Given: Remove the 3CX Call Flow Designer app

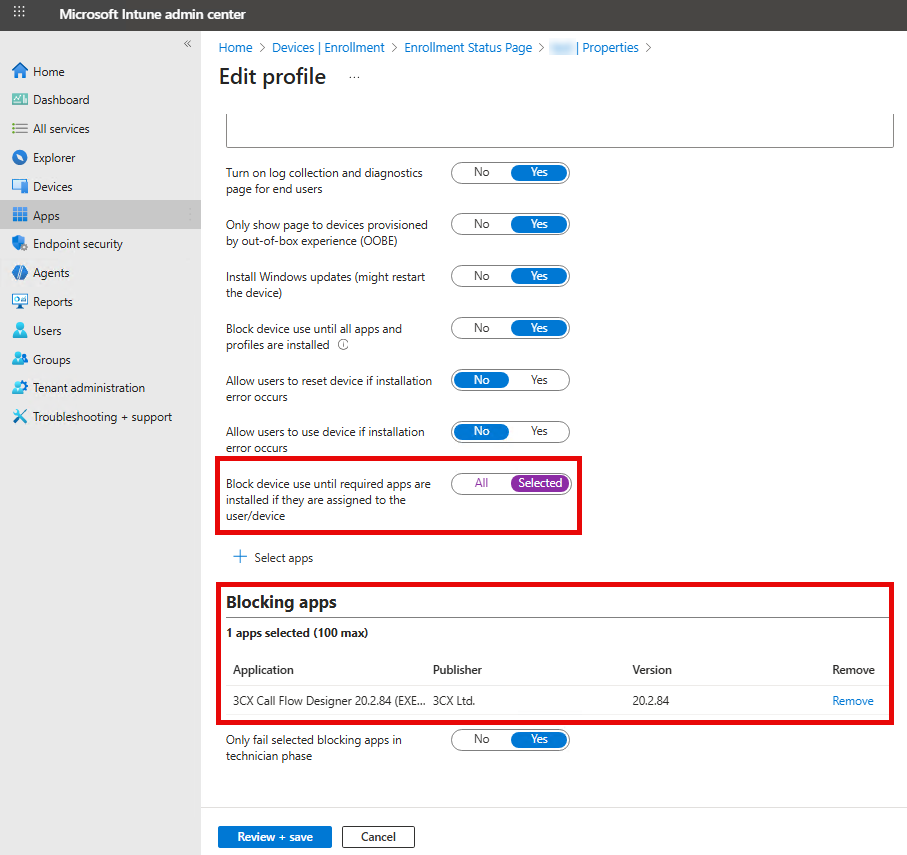Looking at the screenshot, I should pos(852,701).
